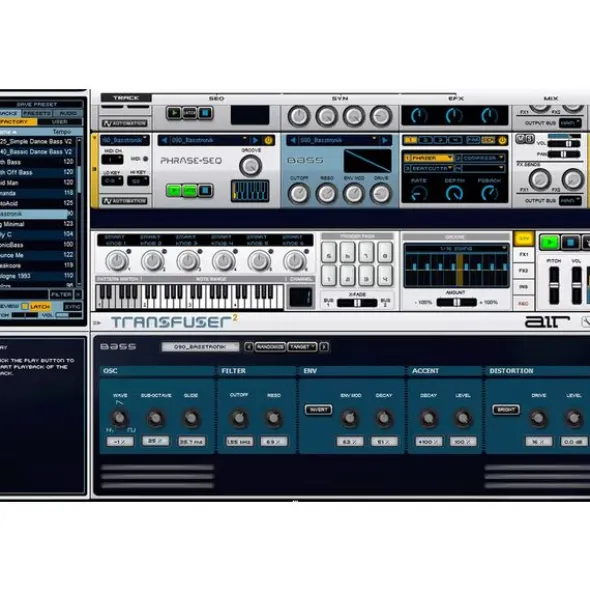Click the X-Fade slider between Bus 1 and 2

coord(357,303)
